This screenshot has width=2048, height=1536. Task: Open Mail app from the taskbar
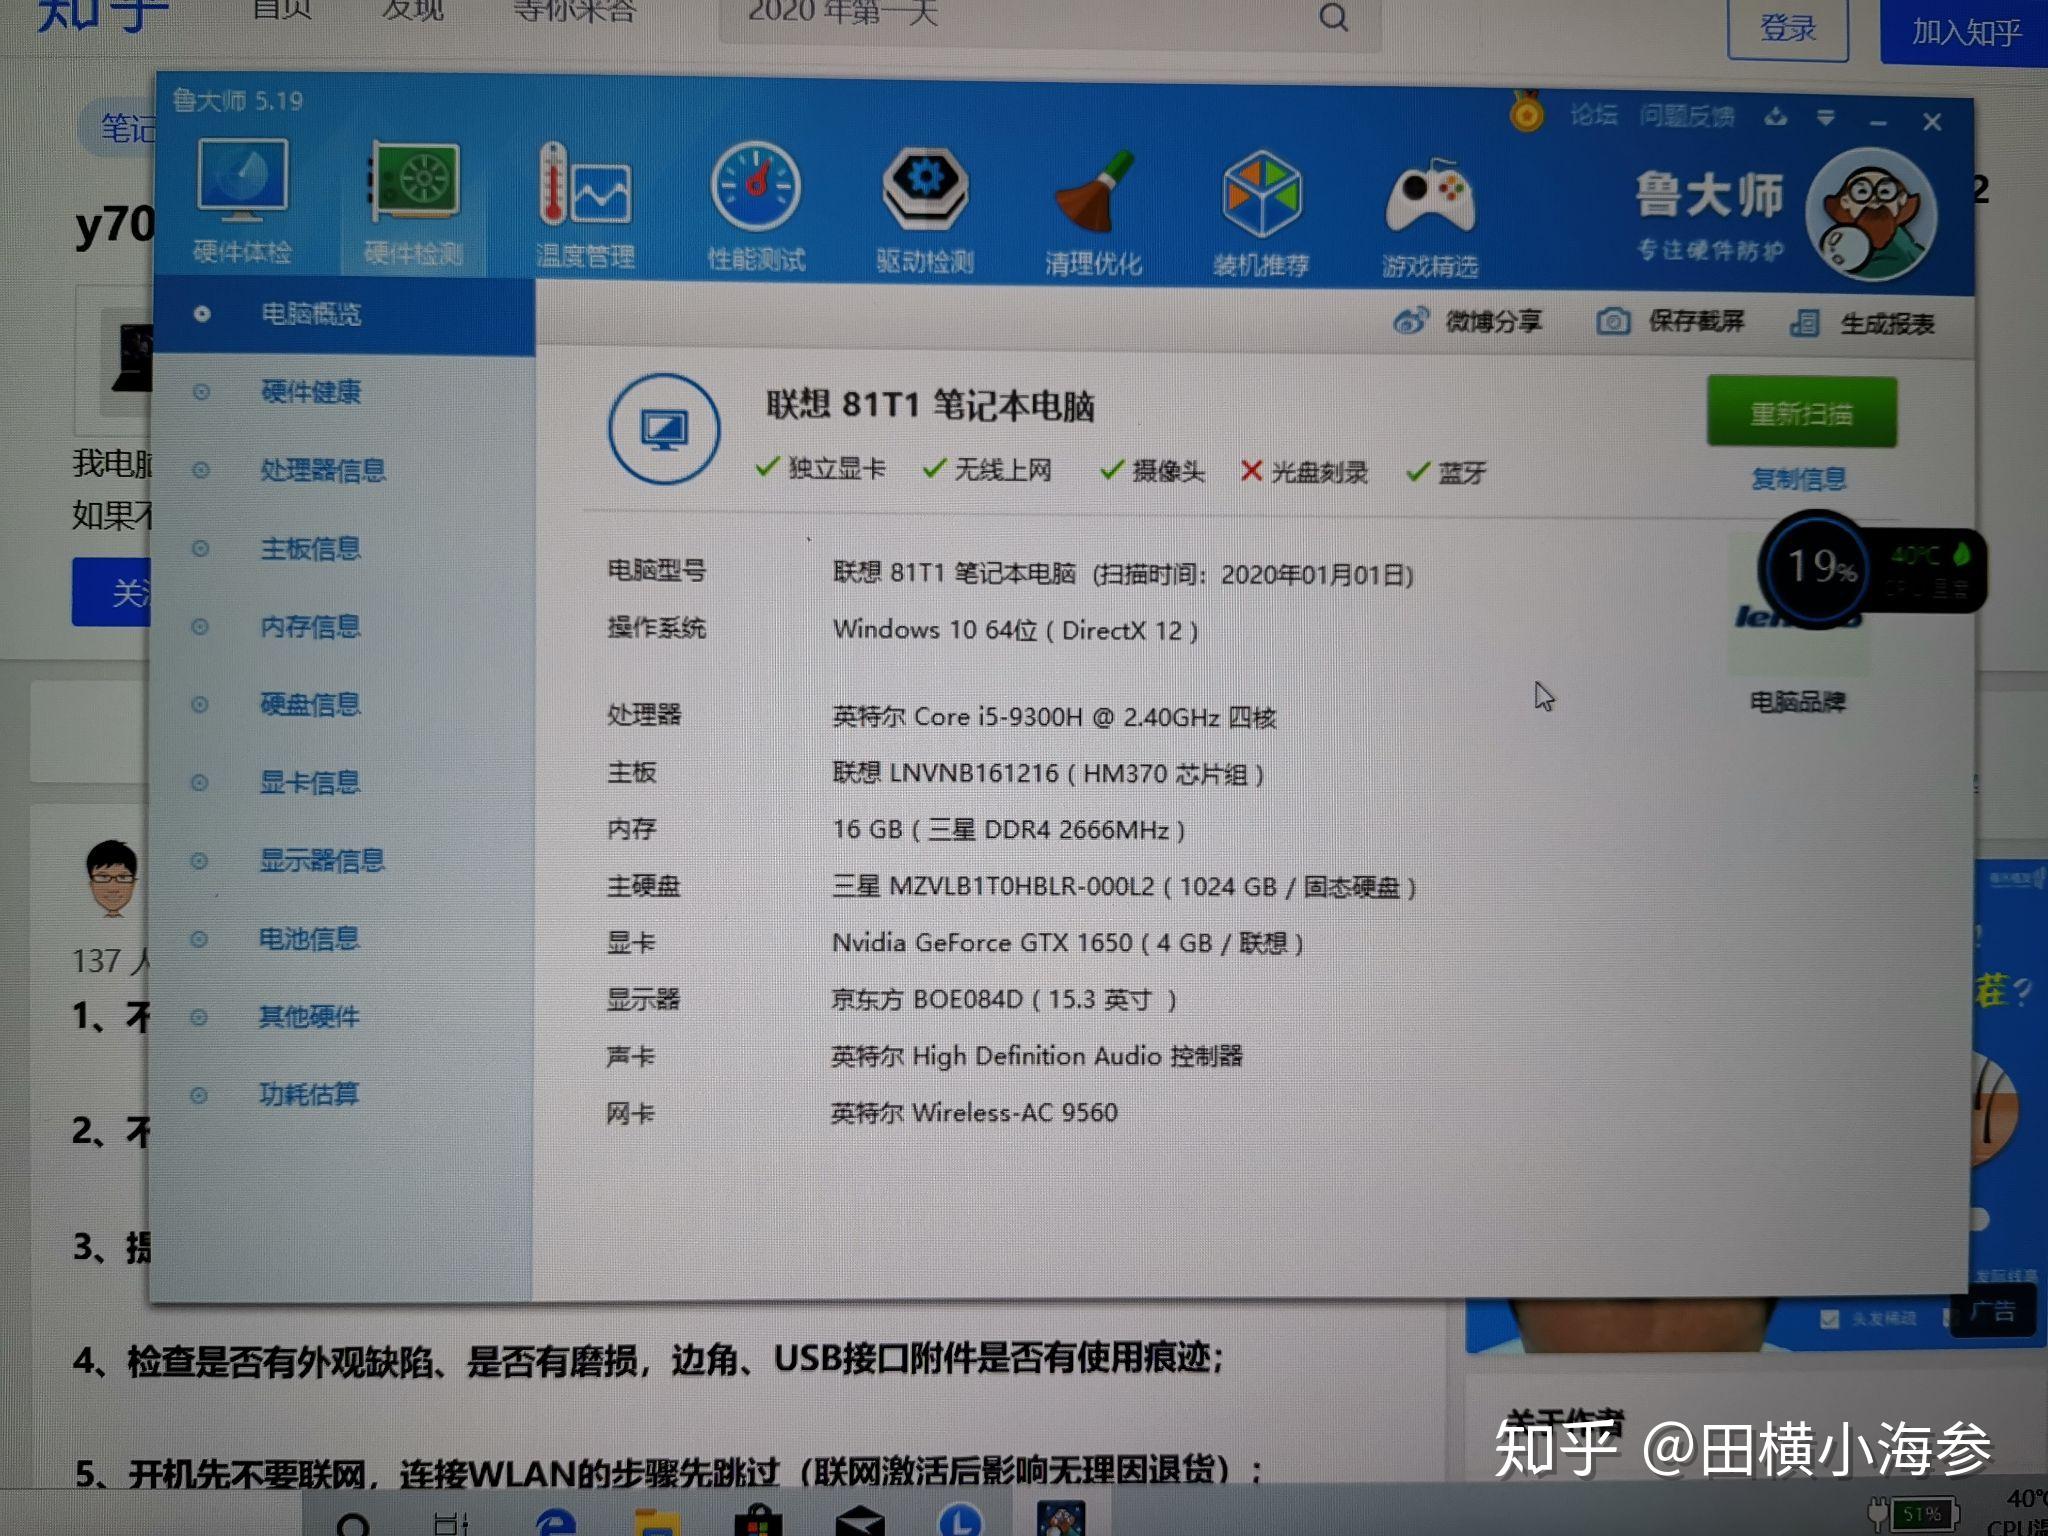860,1522
